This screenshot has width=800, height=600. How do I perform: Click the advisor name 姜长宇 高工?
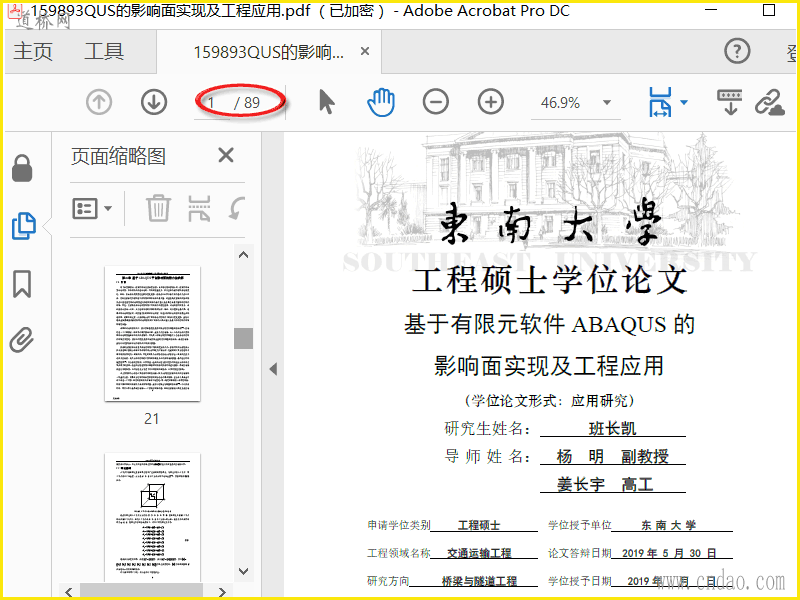tap(605, 484)
